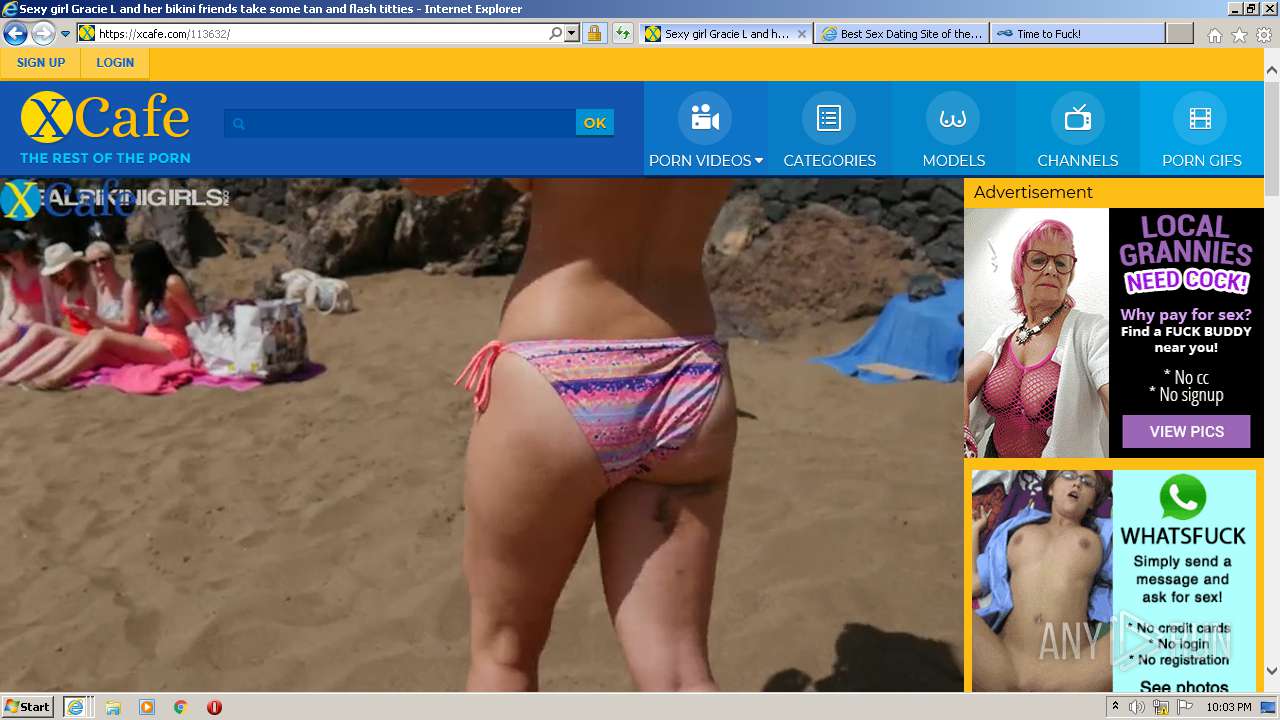This screenshot has height=720, width=1280.
Task: Switch to the third browser tab
Action: 1077,33
